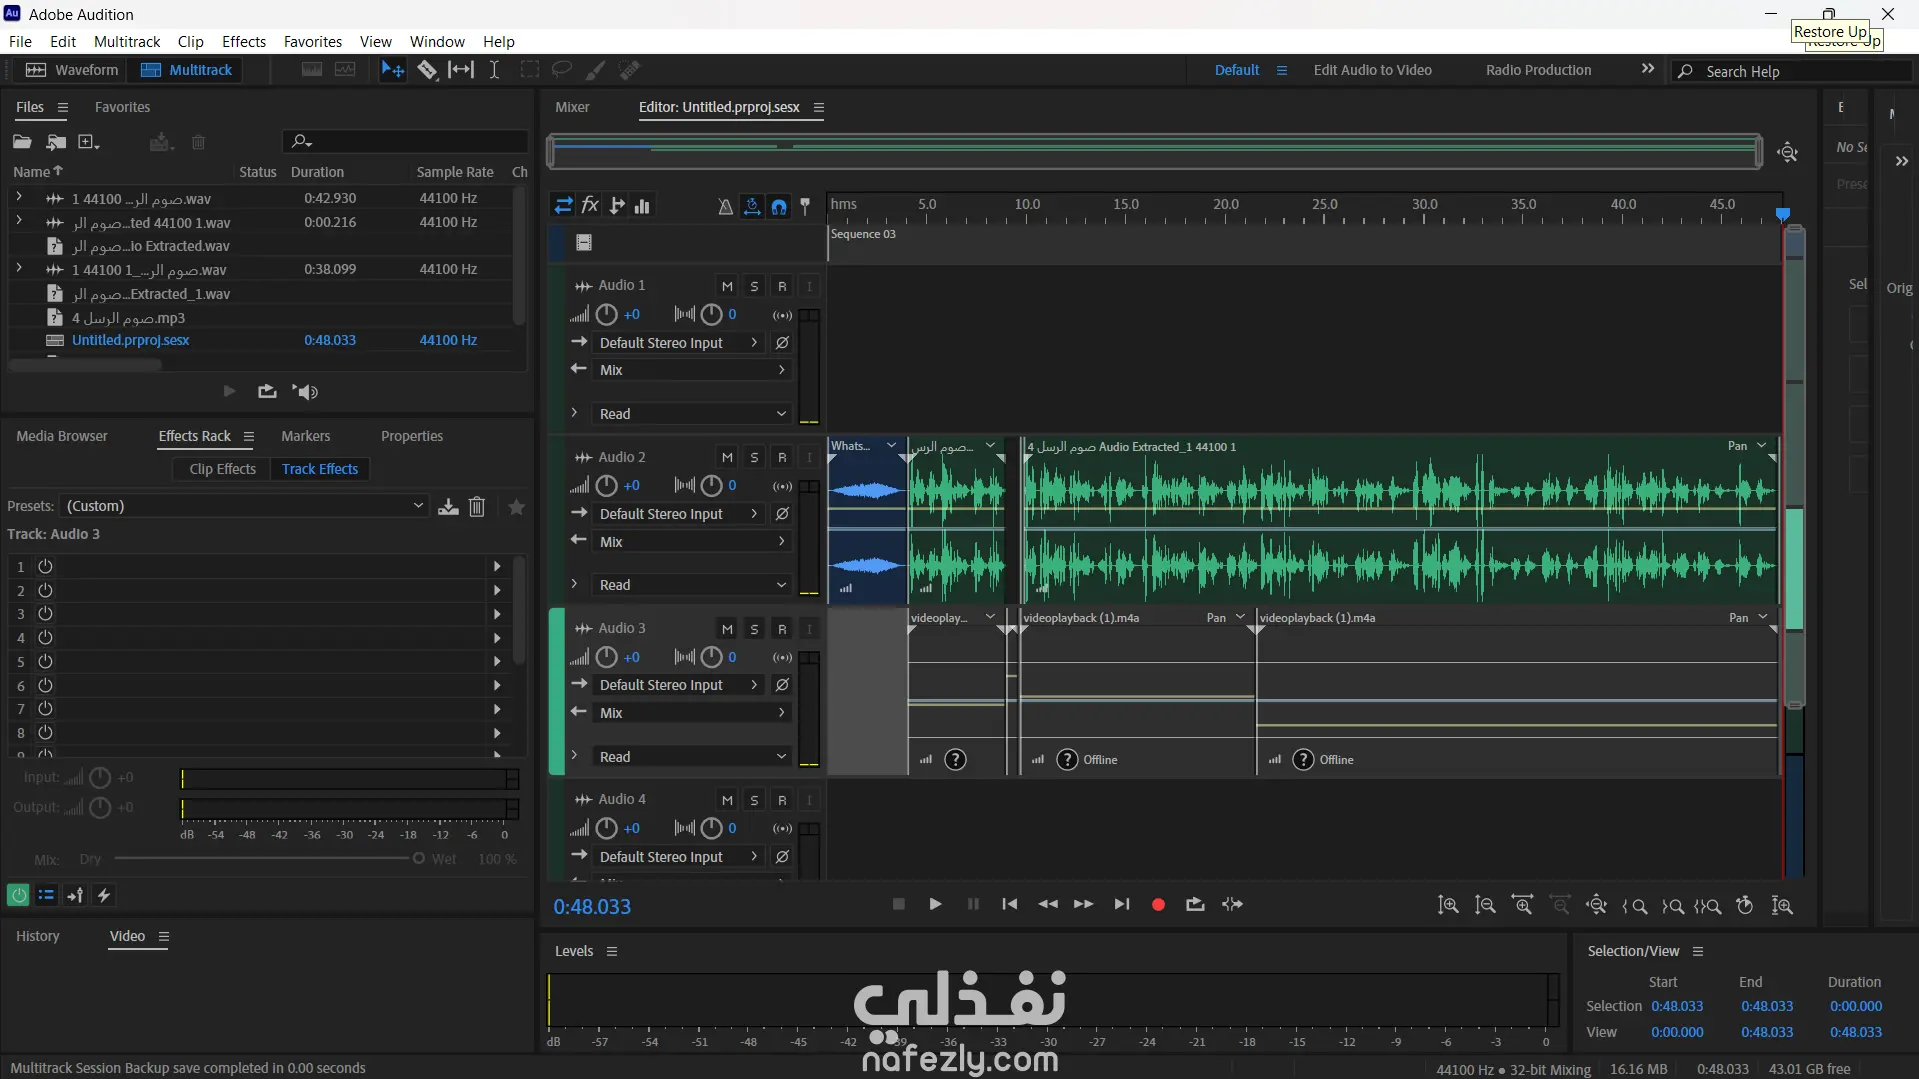Select the Slip tool

(x=461, y=70)
